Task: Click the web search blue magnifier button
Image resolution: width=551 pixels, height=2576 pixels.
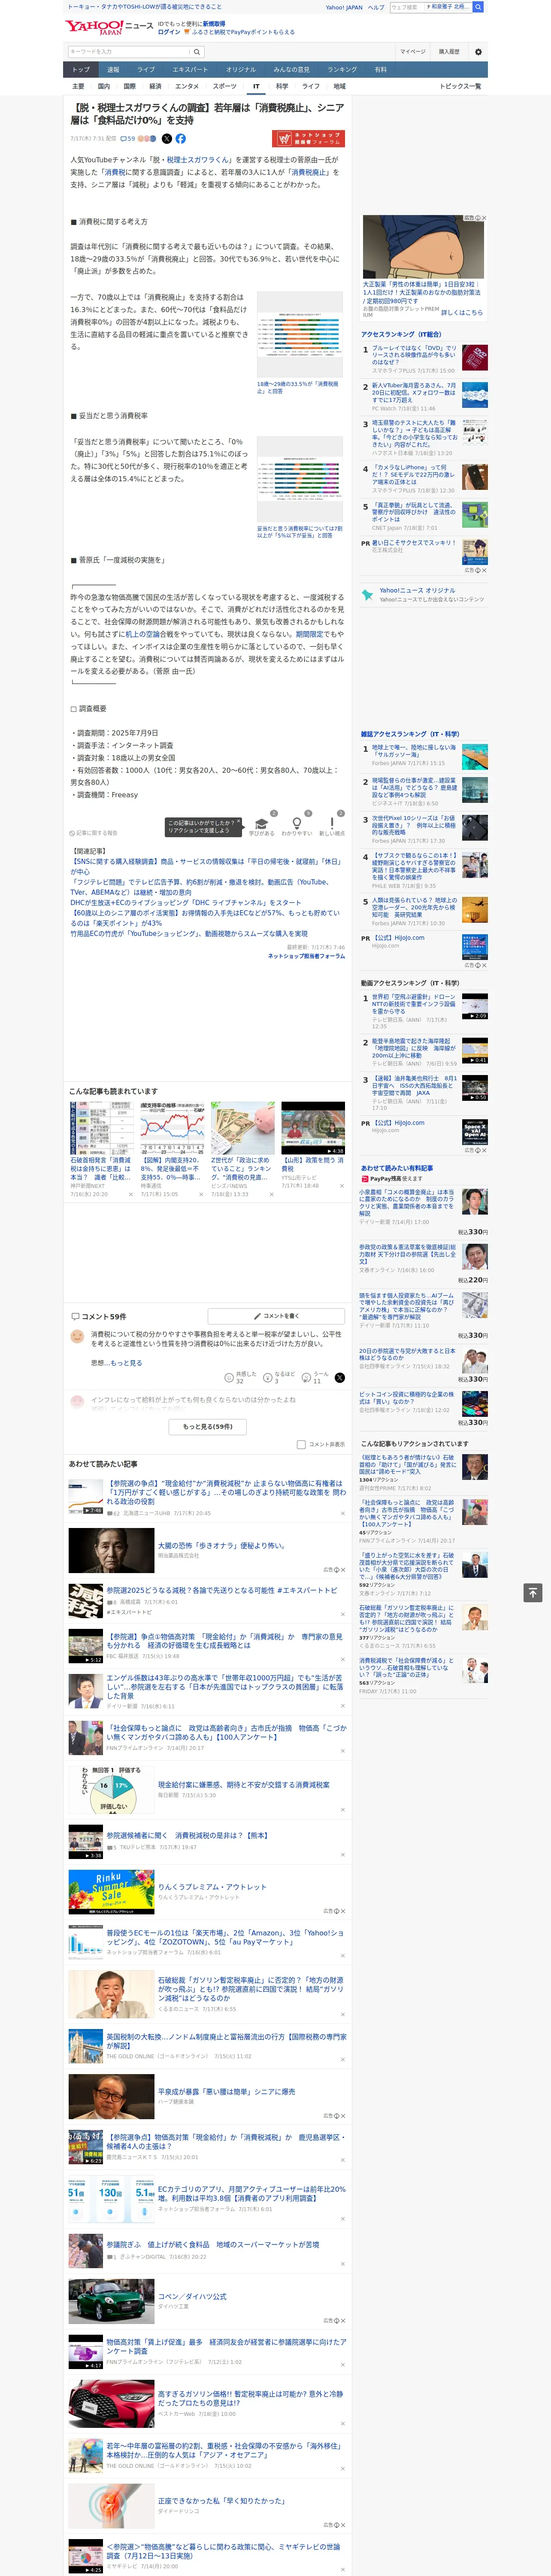Action: pyautogui.click(x=478, y=7)
